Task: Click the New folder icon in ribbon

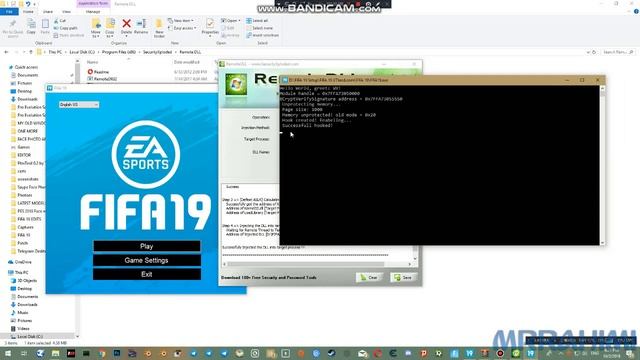Action: [159, 28]
